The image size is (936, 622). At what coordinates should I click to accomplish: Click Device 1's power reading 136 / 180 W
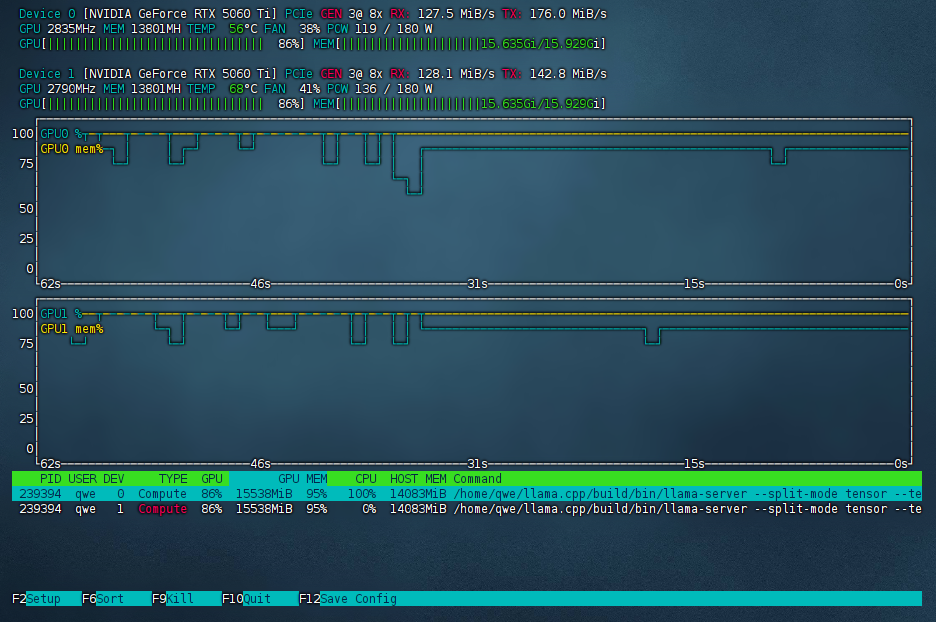(x=394, y=88)
